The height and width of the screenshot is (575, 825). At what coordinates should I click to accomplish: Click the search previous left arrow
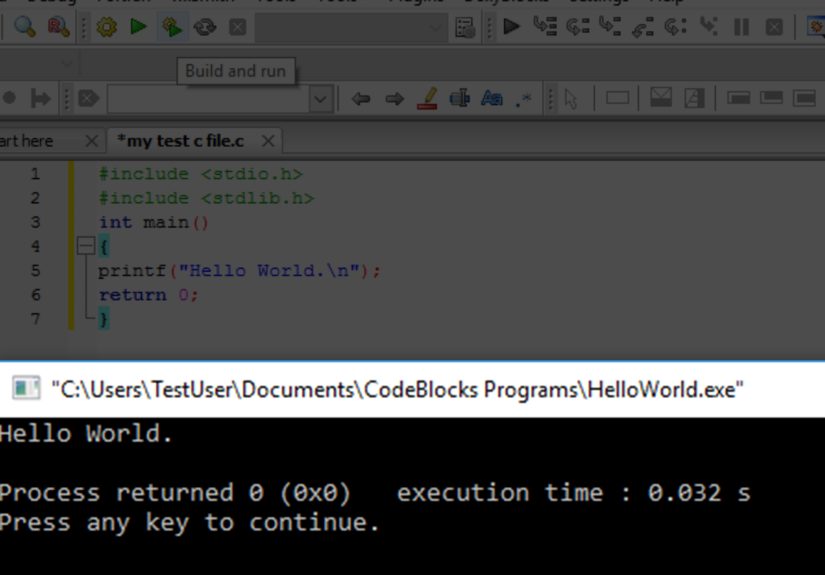pos(361,98)
